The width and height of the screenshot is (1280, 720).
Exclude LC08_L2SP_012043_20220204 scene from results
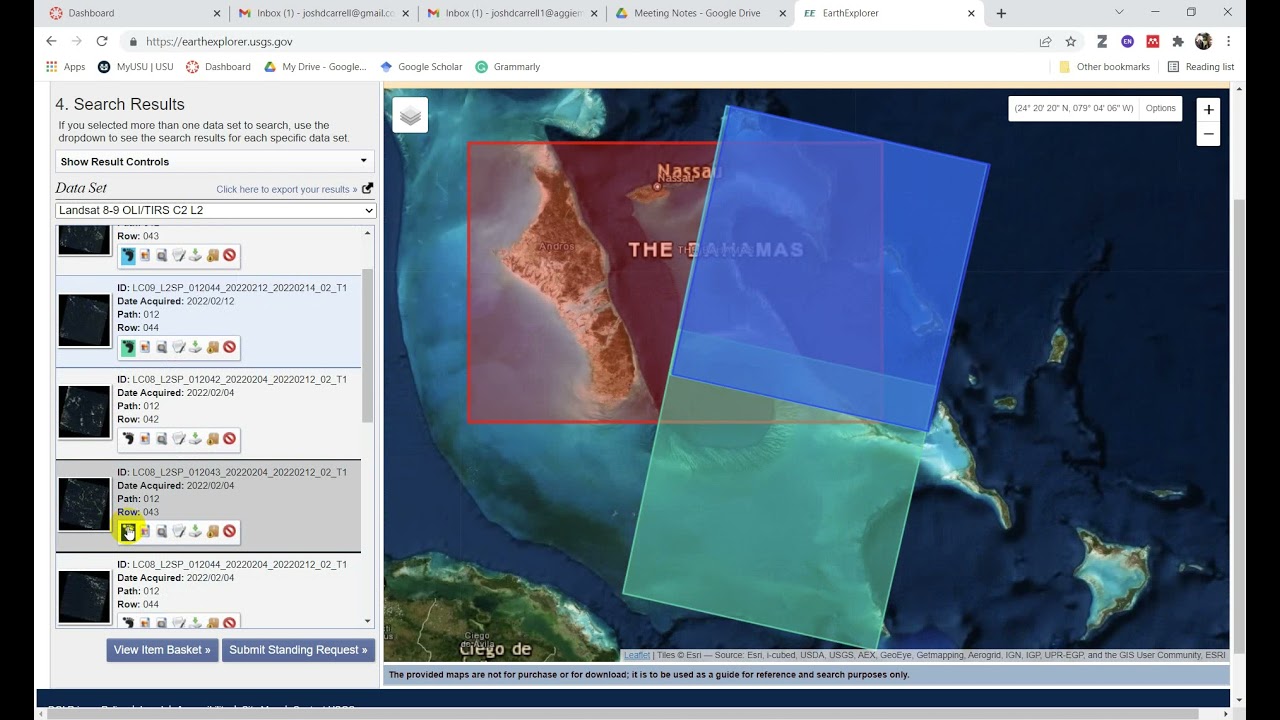tap(230, 531)
